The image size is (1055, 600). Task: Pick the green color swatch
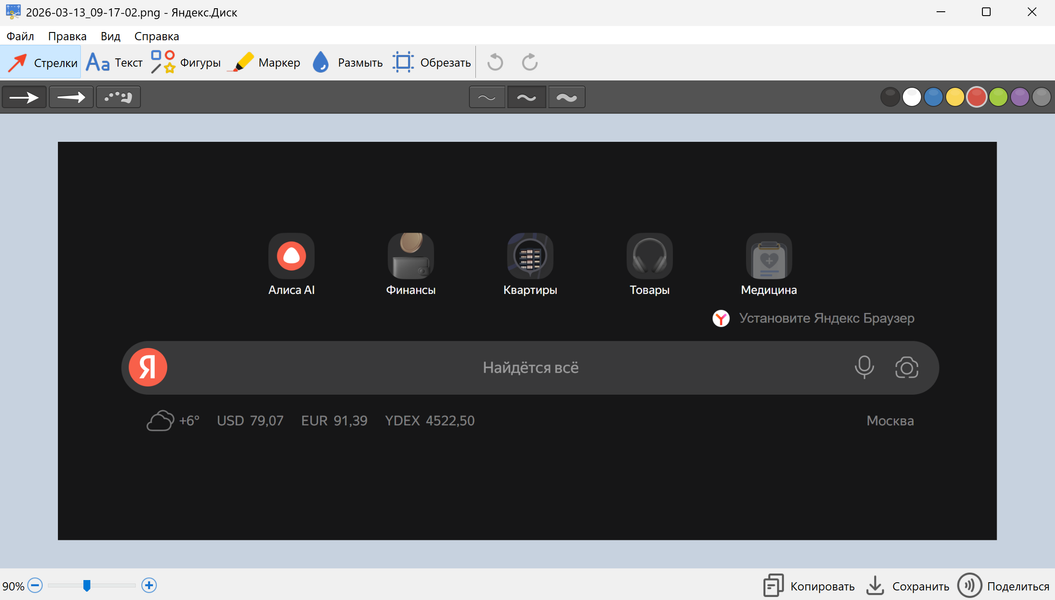pyautogui.click(x=998, y=98)
